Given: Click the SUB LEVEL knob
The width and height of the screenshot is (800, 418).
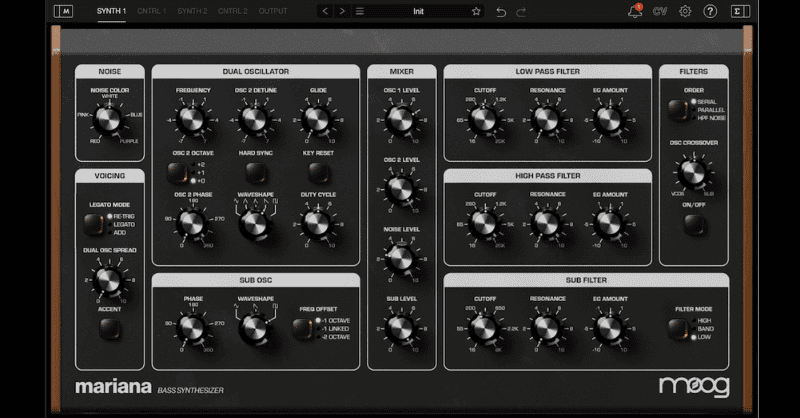Looking at the screenshot, I should [x=401, y=329].
